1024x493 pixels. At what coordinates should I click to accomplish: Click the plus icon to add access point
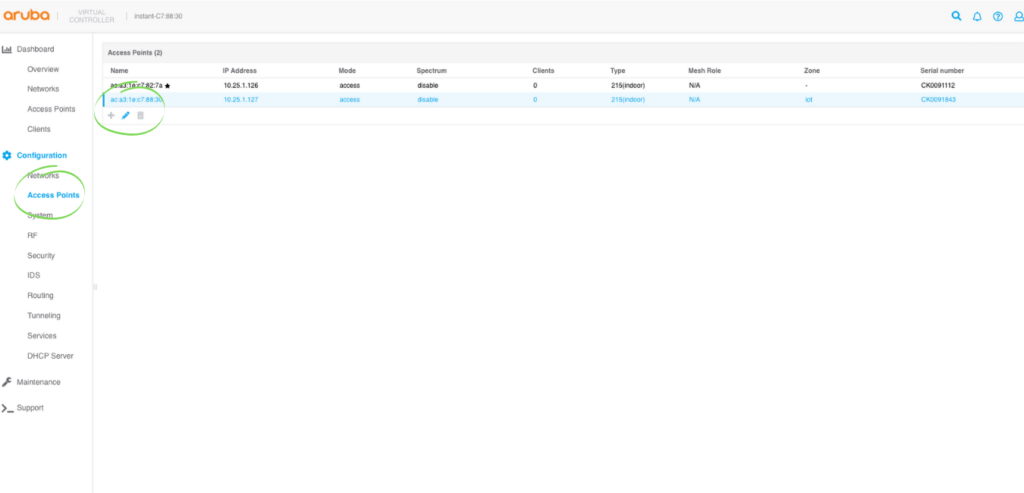tap(111, 116)
